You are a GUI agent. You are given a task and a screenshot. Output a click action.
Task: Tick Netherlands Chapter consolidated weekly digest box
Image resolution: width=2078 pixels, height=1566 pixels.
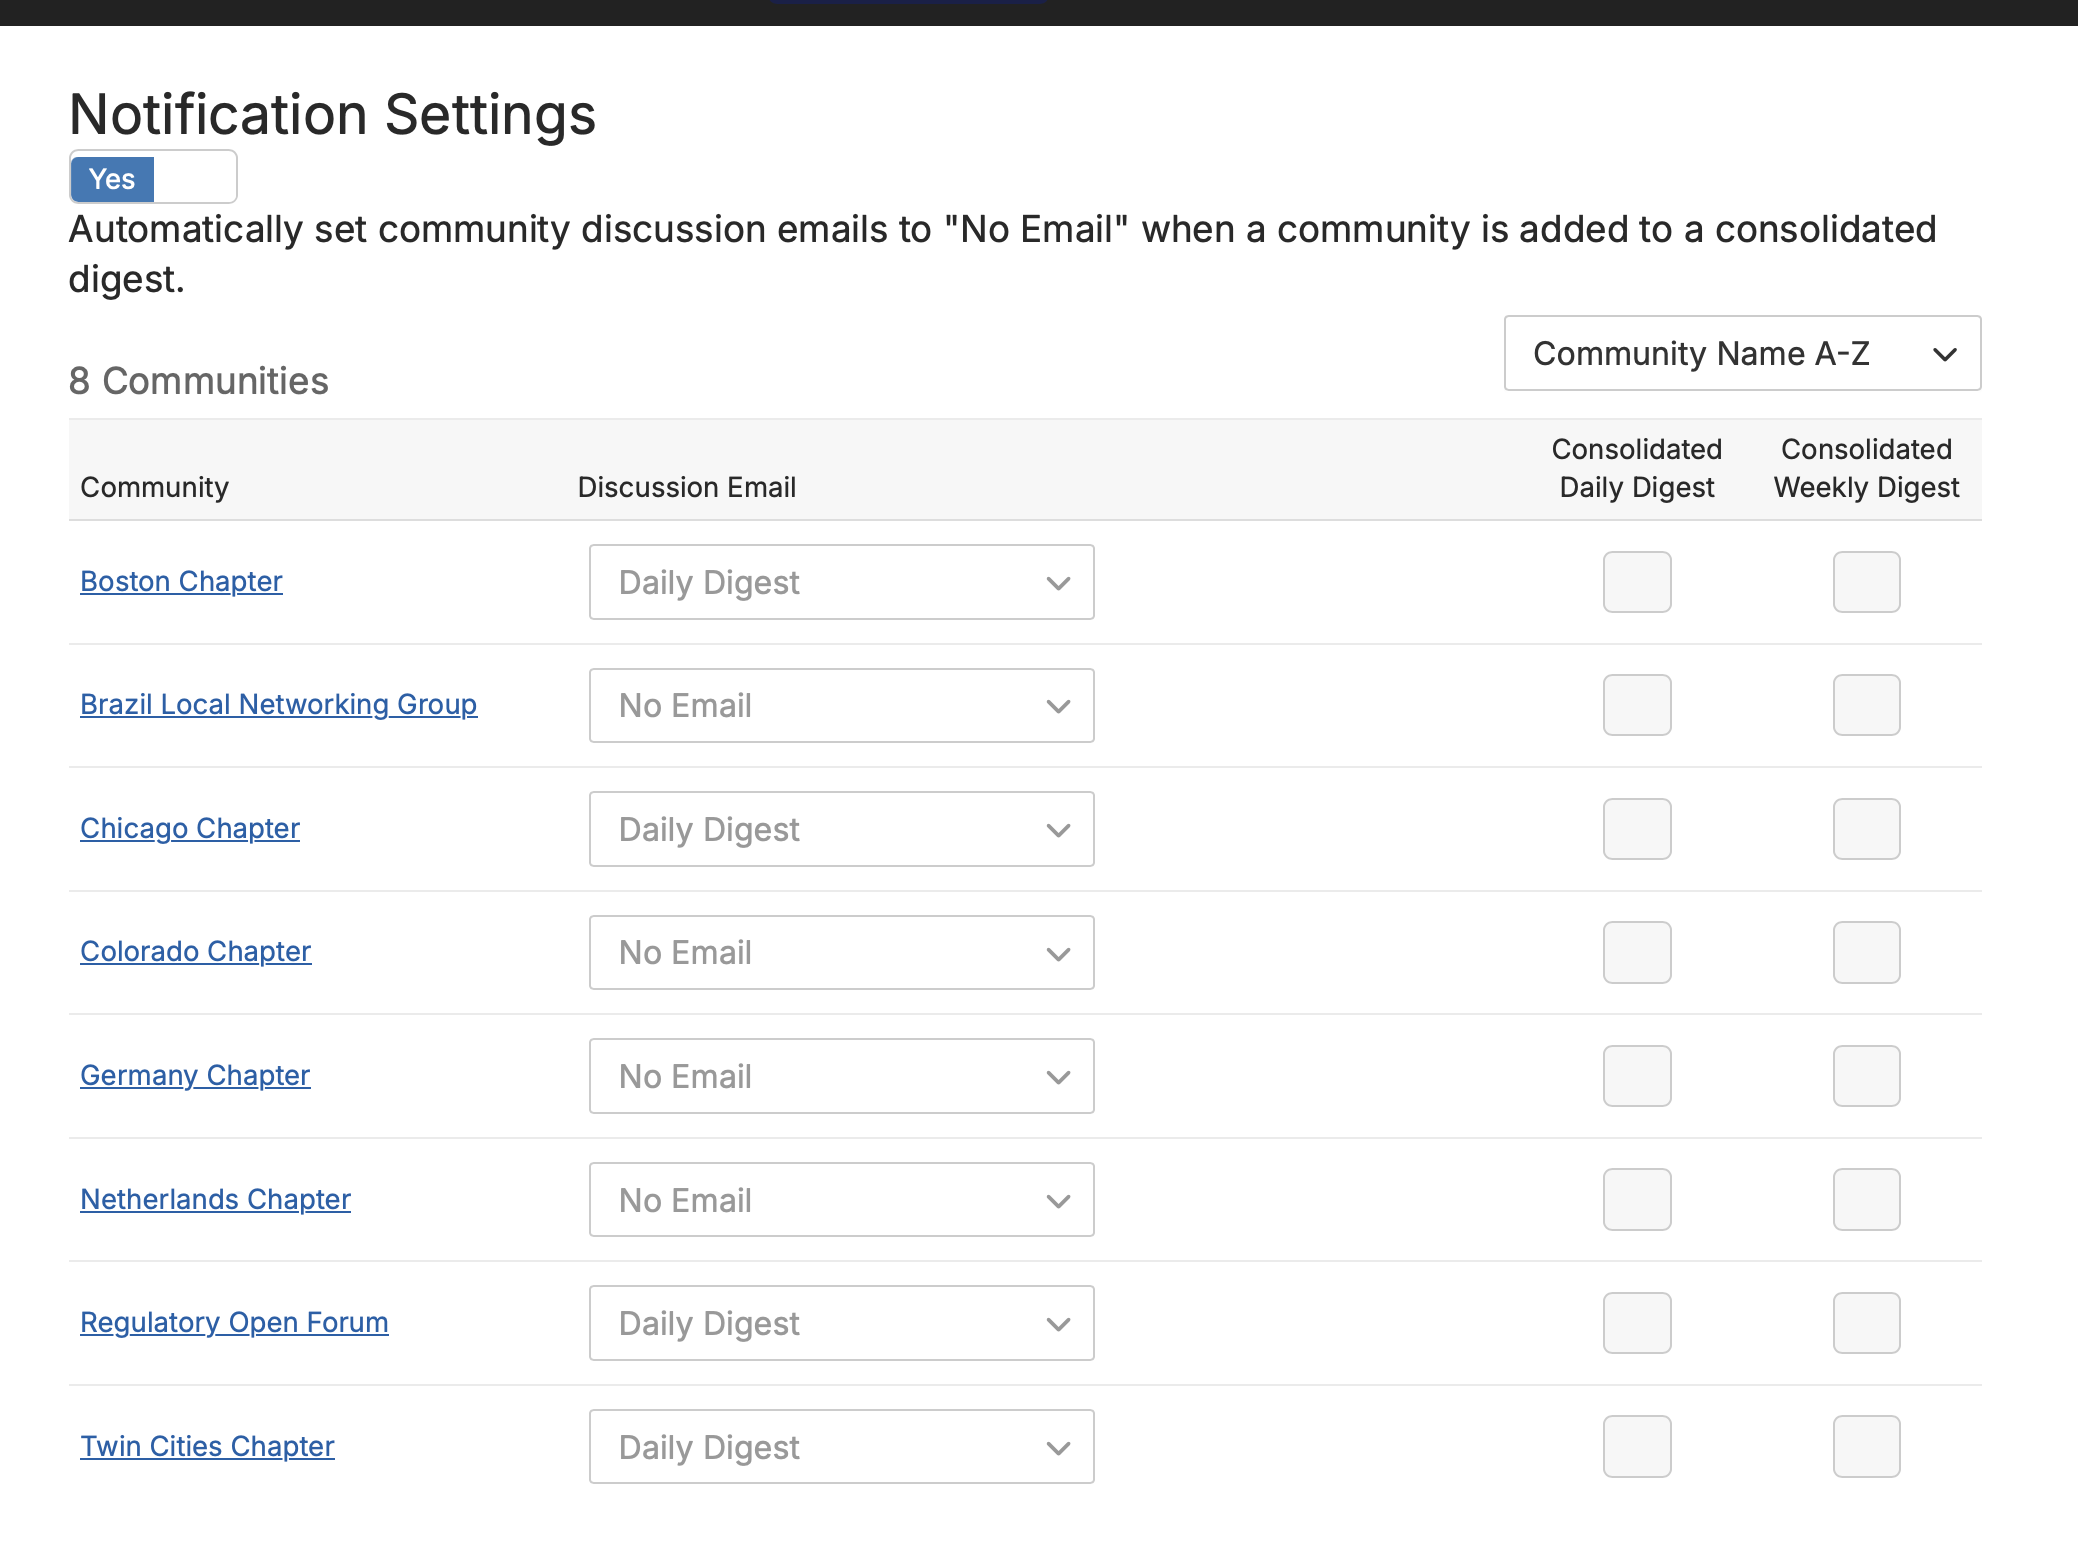coord(1865,1199)
